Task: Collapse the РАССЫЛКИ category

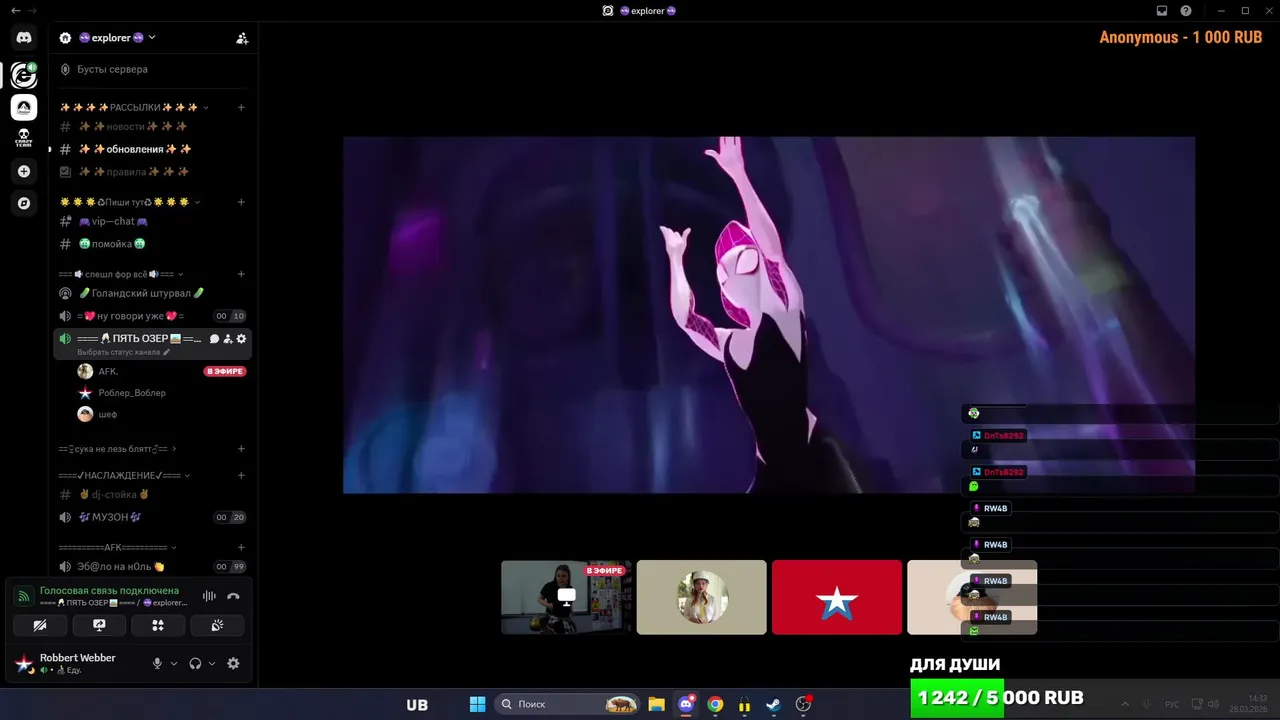Action: pyautogui.click(x=134, y=107)
